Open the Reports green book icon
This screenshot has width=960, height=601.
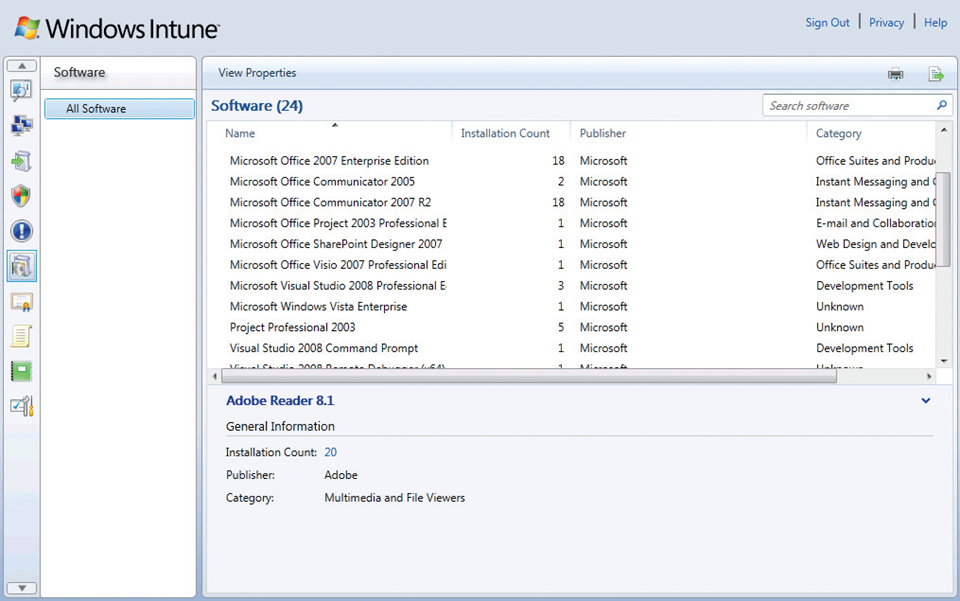(21, 371)
